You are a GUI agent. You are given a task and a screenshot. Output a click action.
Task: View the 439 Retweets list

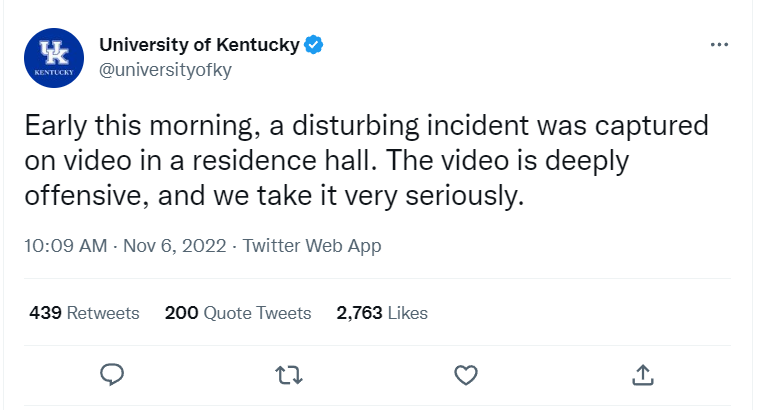click(84, 313)
